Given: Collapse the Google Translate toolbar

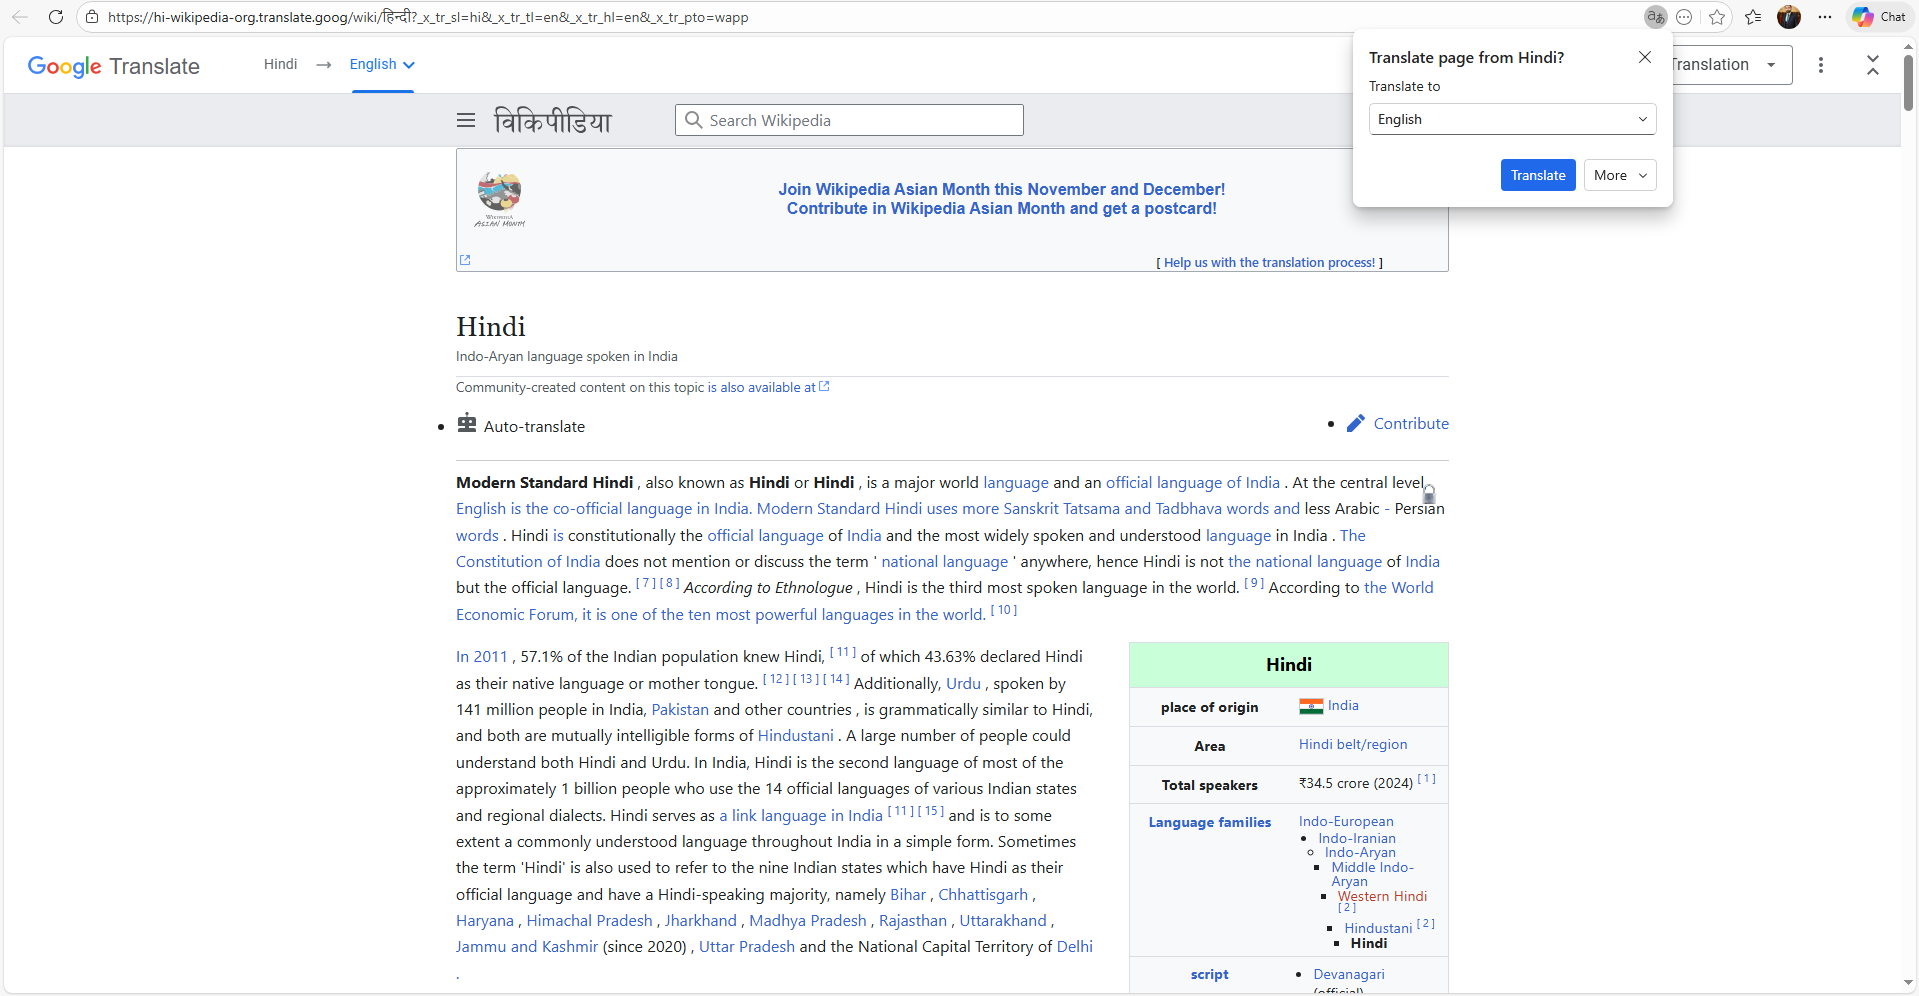Looking at the screenshot, I should point(1872,65).
